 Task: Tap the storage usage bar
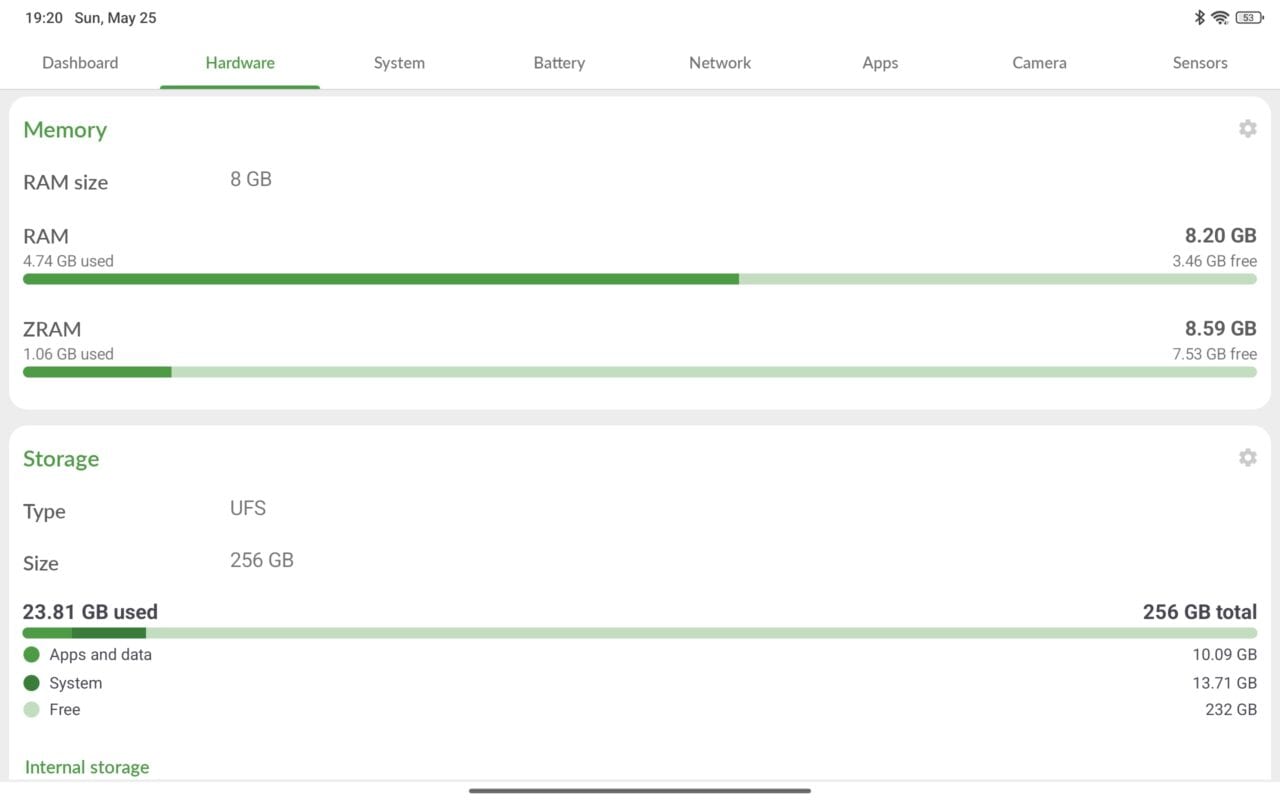(x=640, y=633)
